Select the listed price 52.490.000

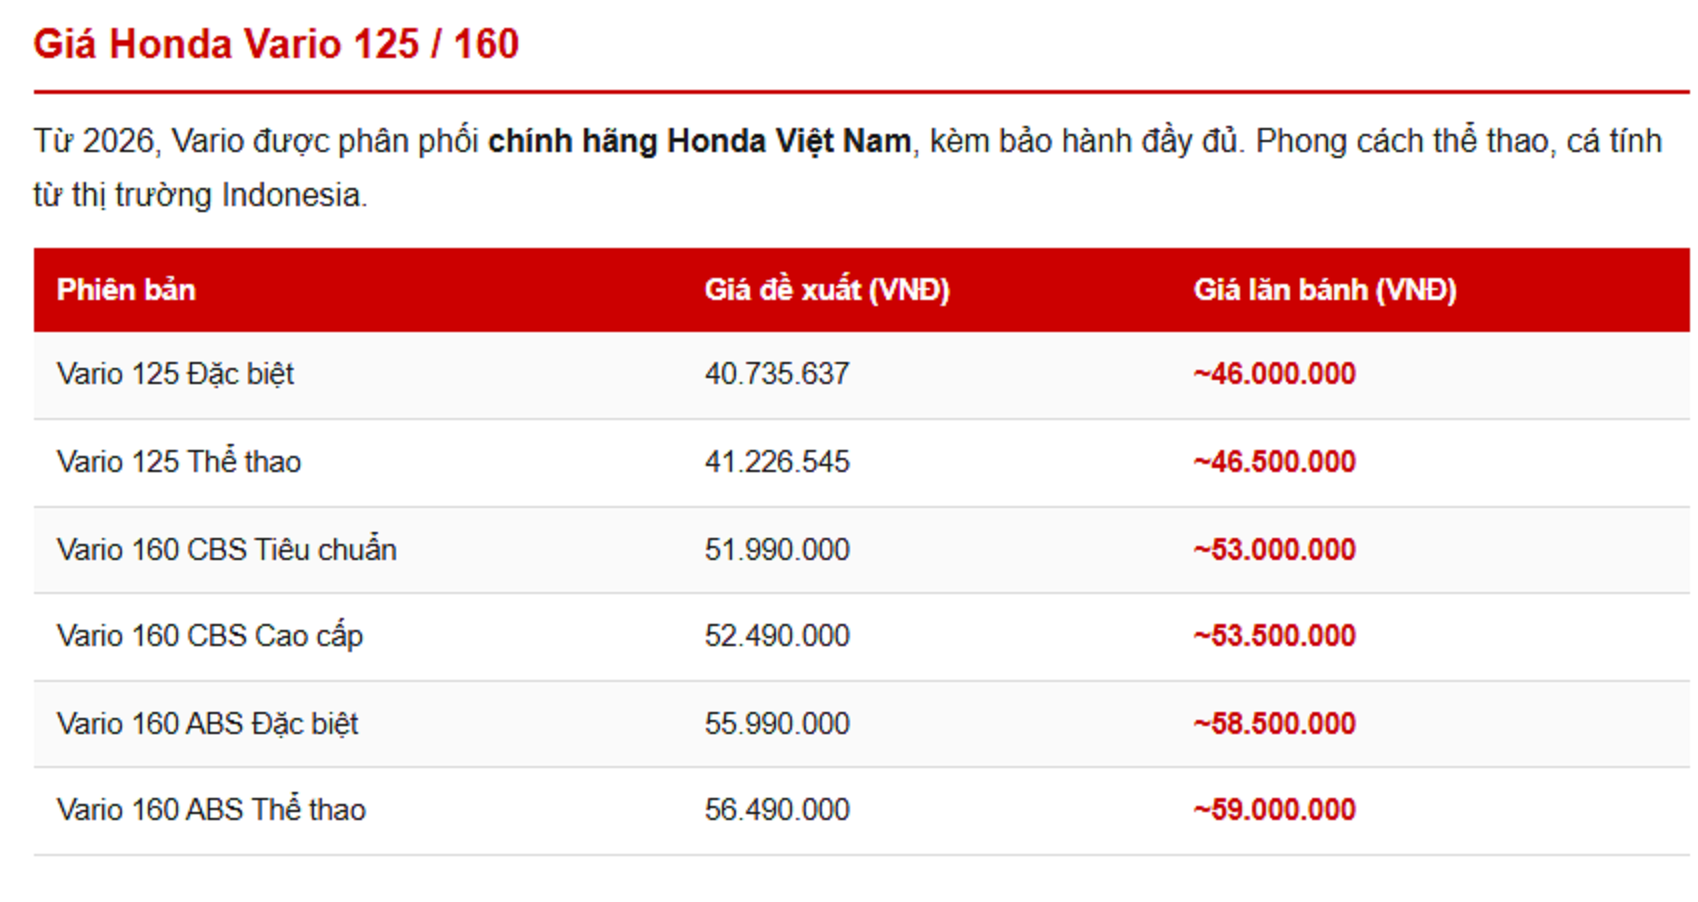[x=777, y=636]
